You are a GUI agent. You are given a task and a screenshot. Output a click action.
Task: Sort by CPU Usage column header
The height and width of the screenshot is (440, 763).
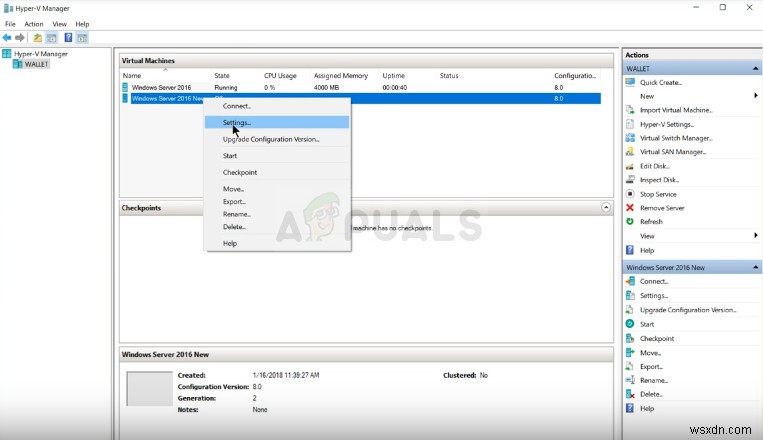point(280,75)
